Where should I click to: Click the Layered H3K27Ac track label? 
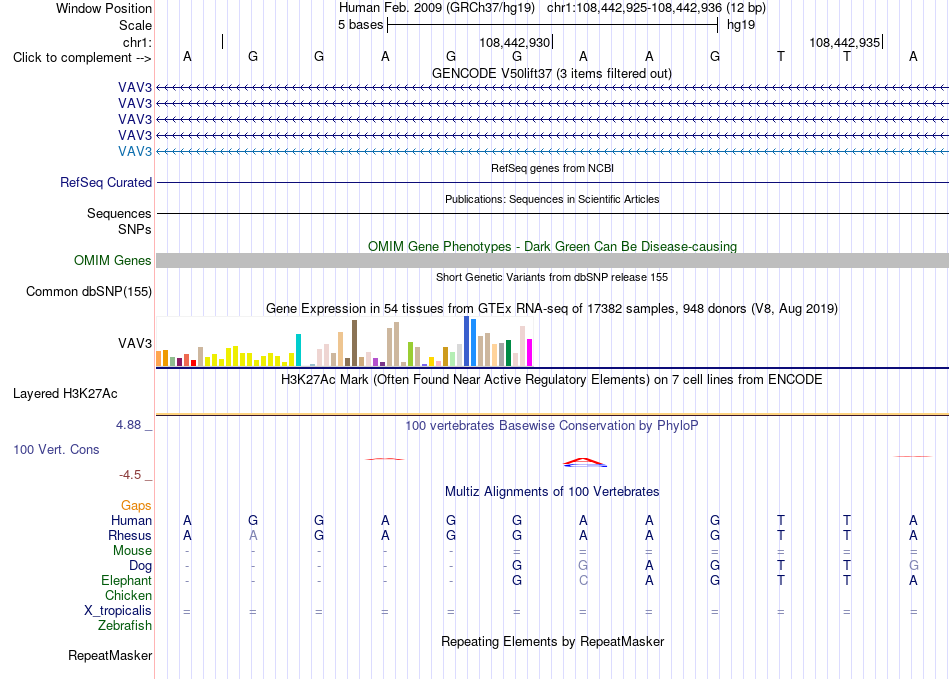65,394
